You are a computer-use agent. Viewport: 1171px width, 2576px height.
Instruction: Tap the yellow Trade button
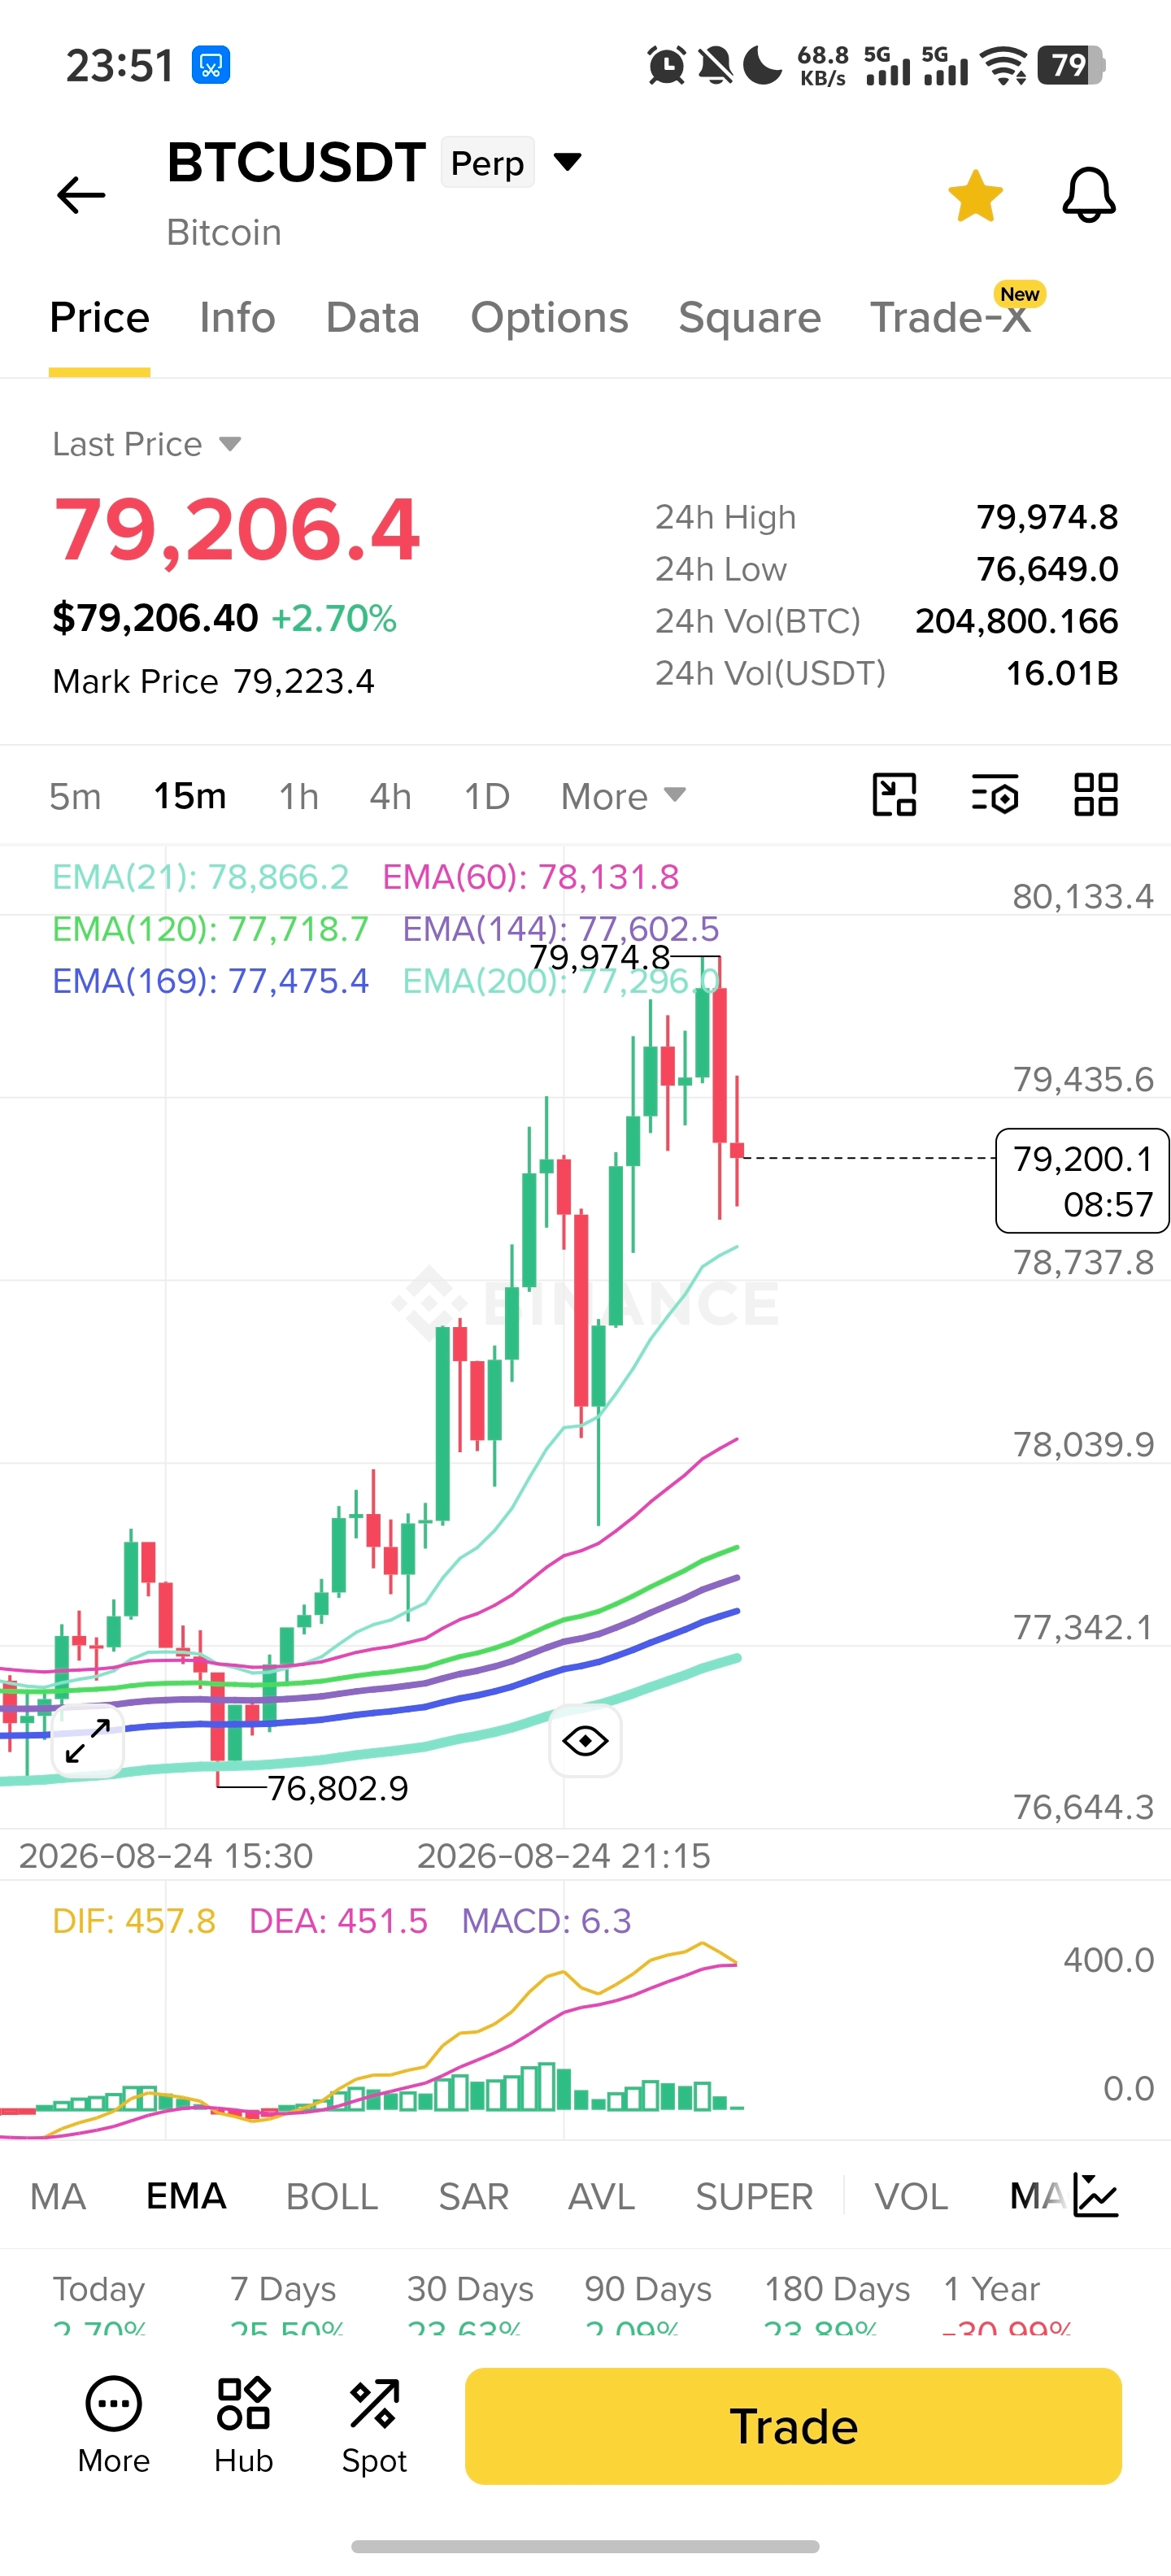[x=793, y=2427]
